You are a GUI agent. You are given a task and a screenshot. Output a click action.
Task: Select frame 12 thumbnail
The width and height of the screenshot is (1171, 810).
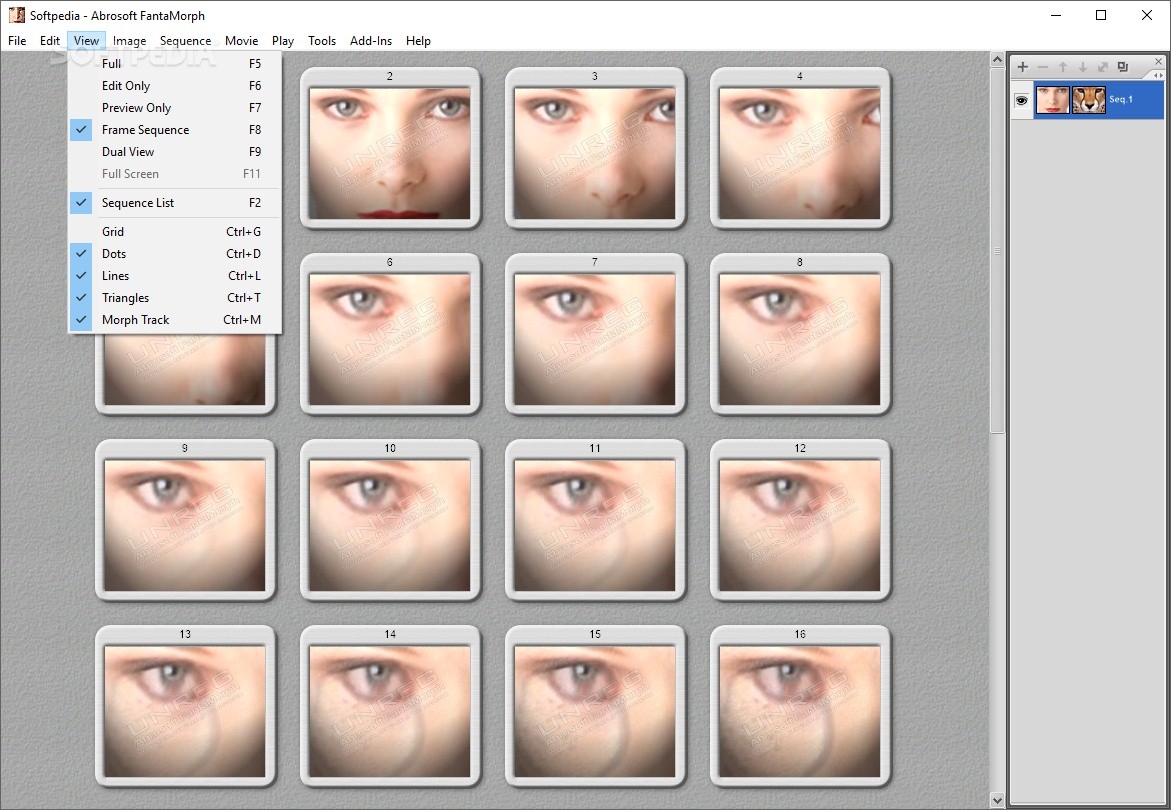coord(800,520)
